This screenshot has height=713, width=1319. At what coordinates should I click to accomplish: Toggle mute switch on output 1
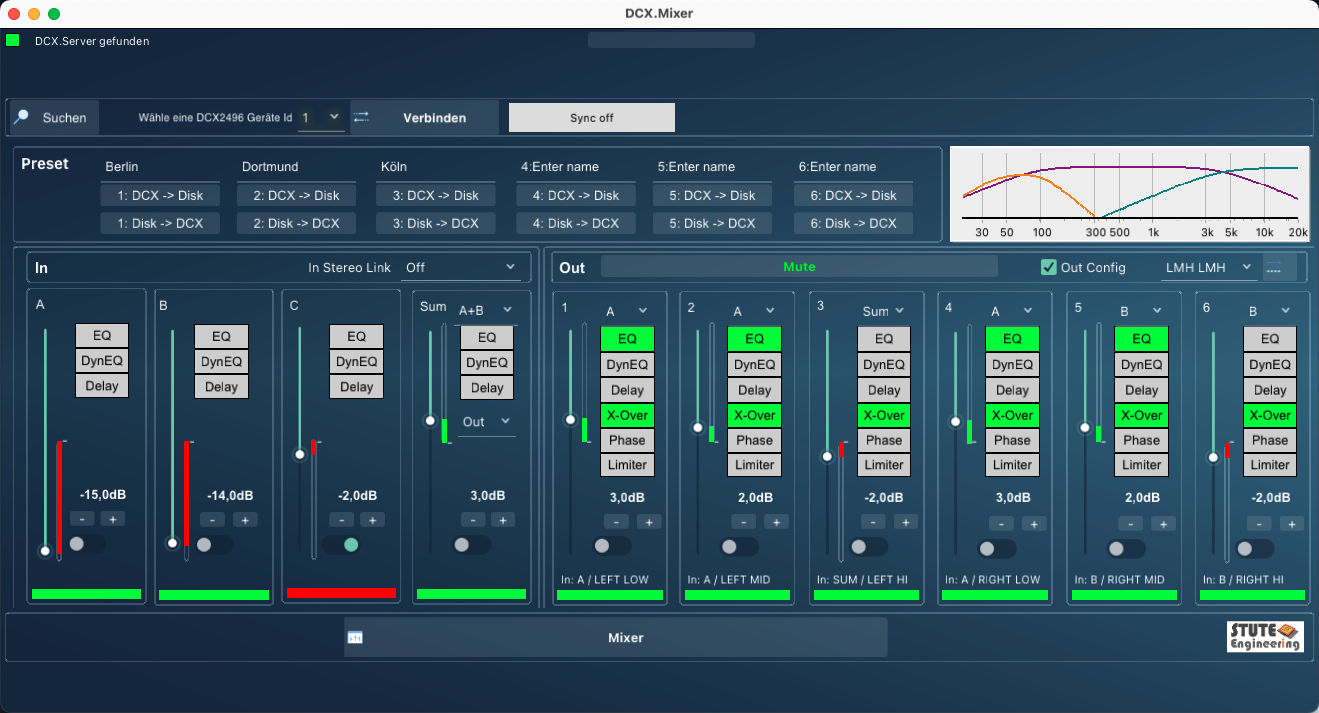[x=612, y=546]
